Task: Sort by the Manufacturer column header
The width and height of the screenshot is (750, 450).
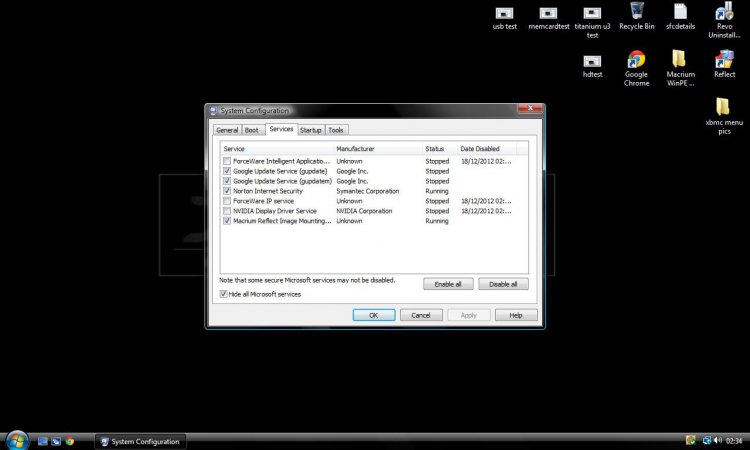Action: point(378,149)
